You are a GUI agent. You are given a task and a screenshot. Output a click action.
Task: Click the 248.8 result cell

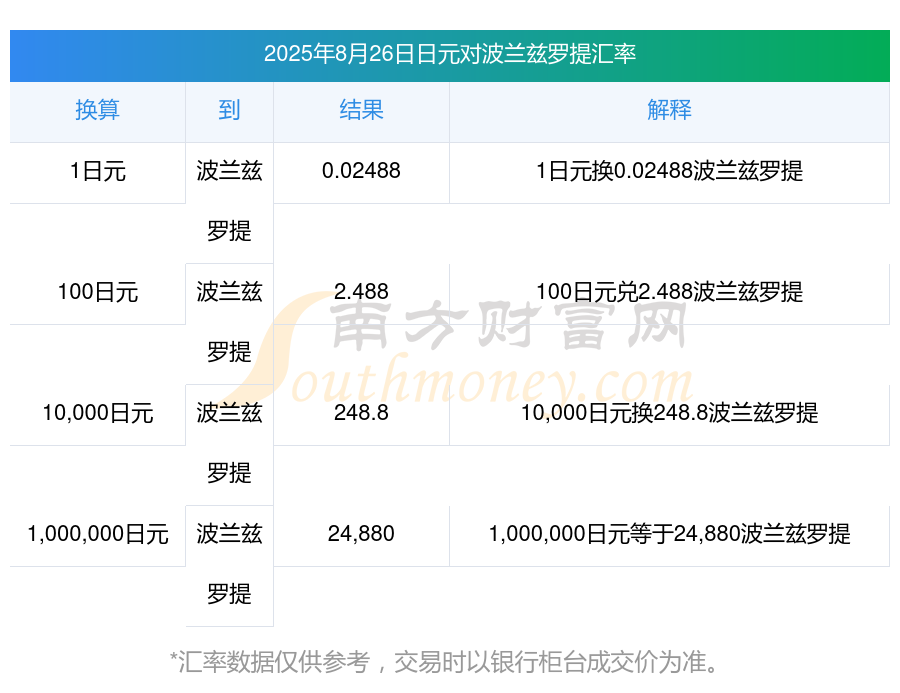pos(361,413)
